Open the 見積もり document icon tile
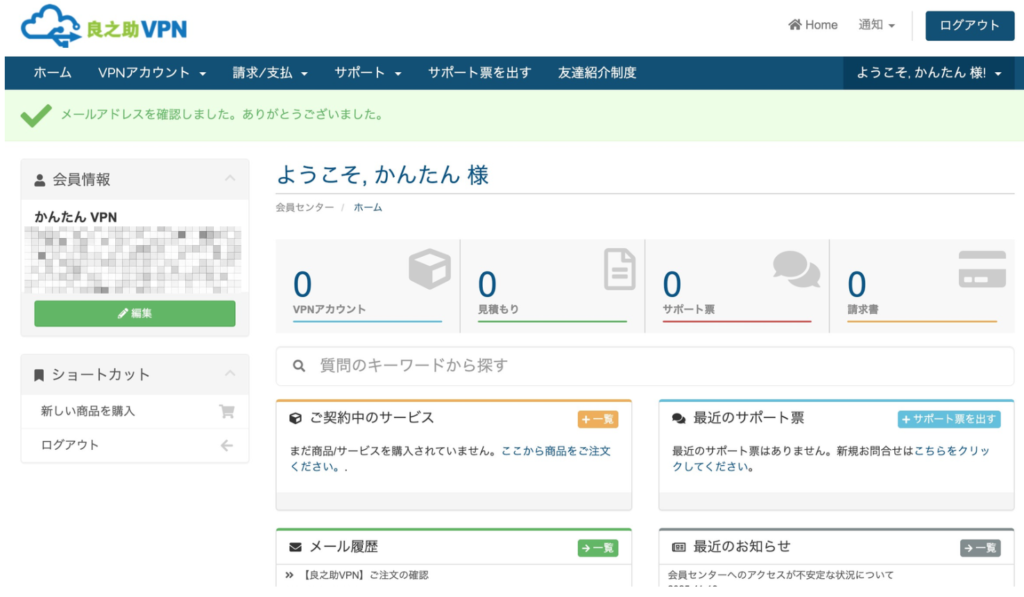This screenshot has width=1024, height=597. point(552,285)
